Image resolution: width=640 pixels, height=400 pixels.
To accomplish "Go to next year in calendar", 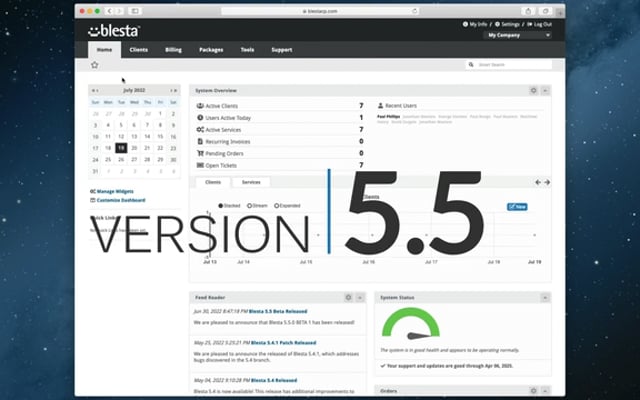I will coord(176,90).
